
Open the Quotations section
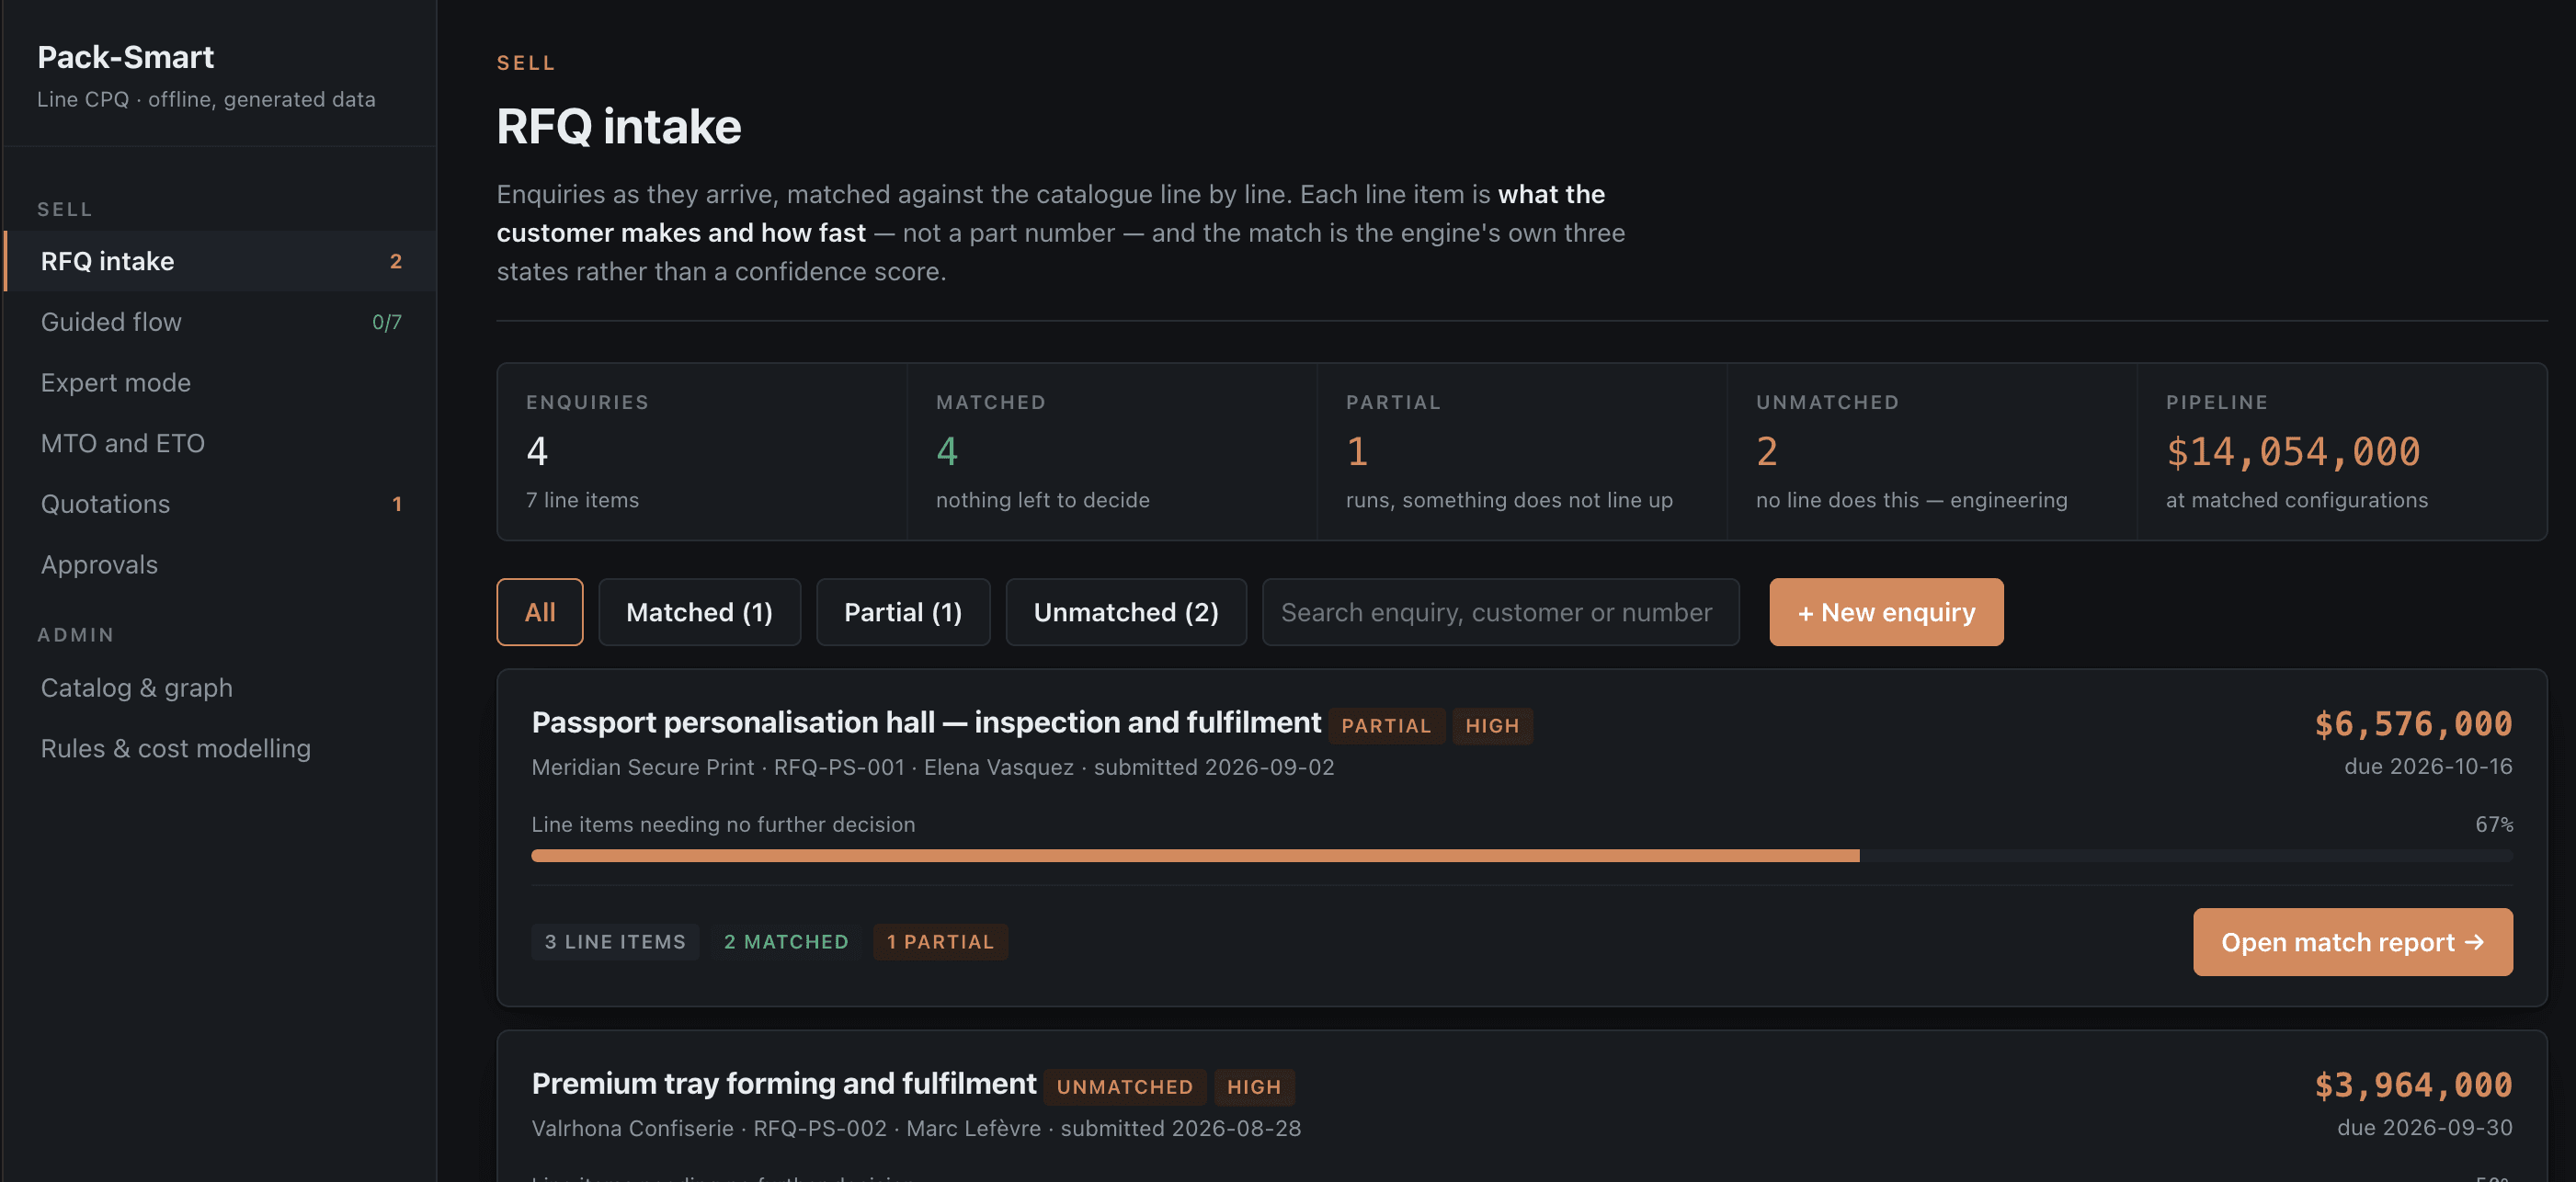point(220,504)
